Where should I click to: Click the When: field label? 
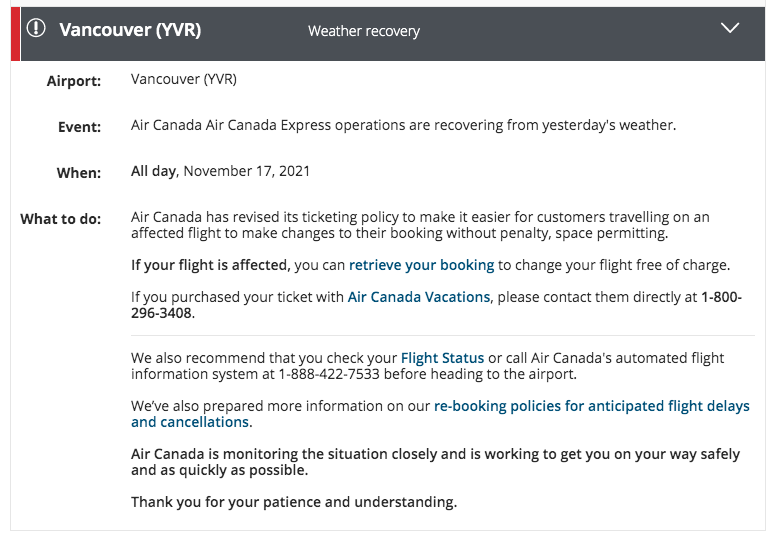(79, 173)
